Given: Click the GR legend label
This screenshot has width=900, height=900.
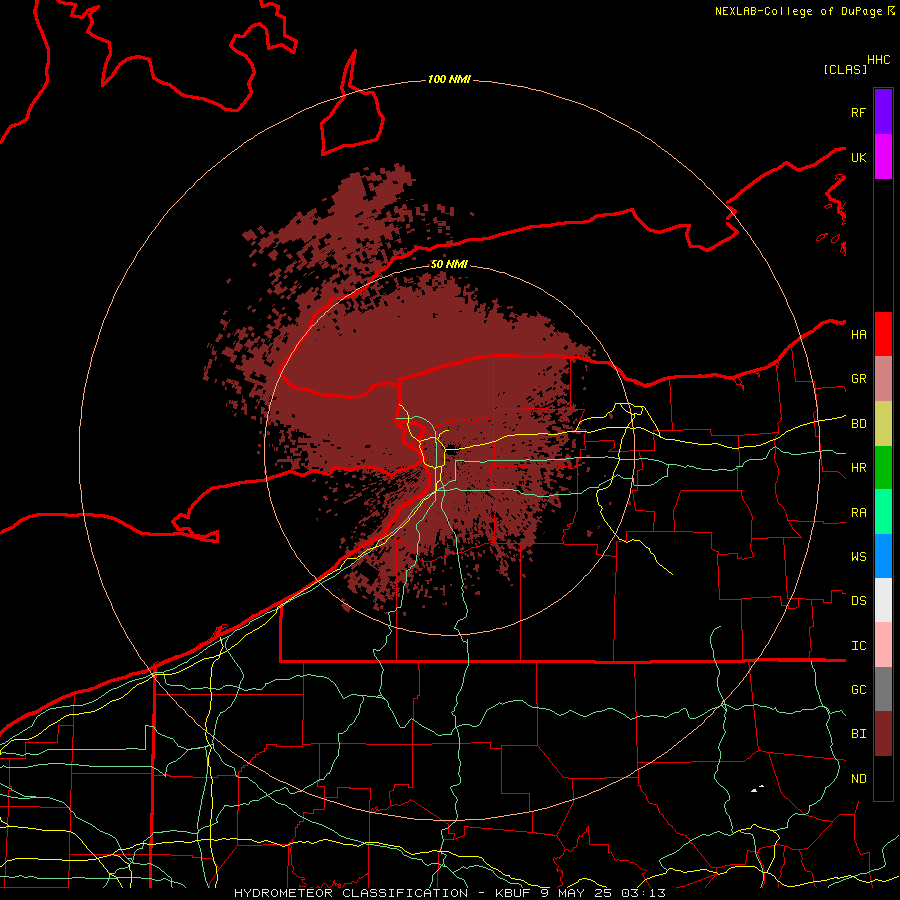Looking at the screenshot, I should (859, 379).
